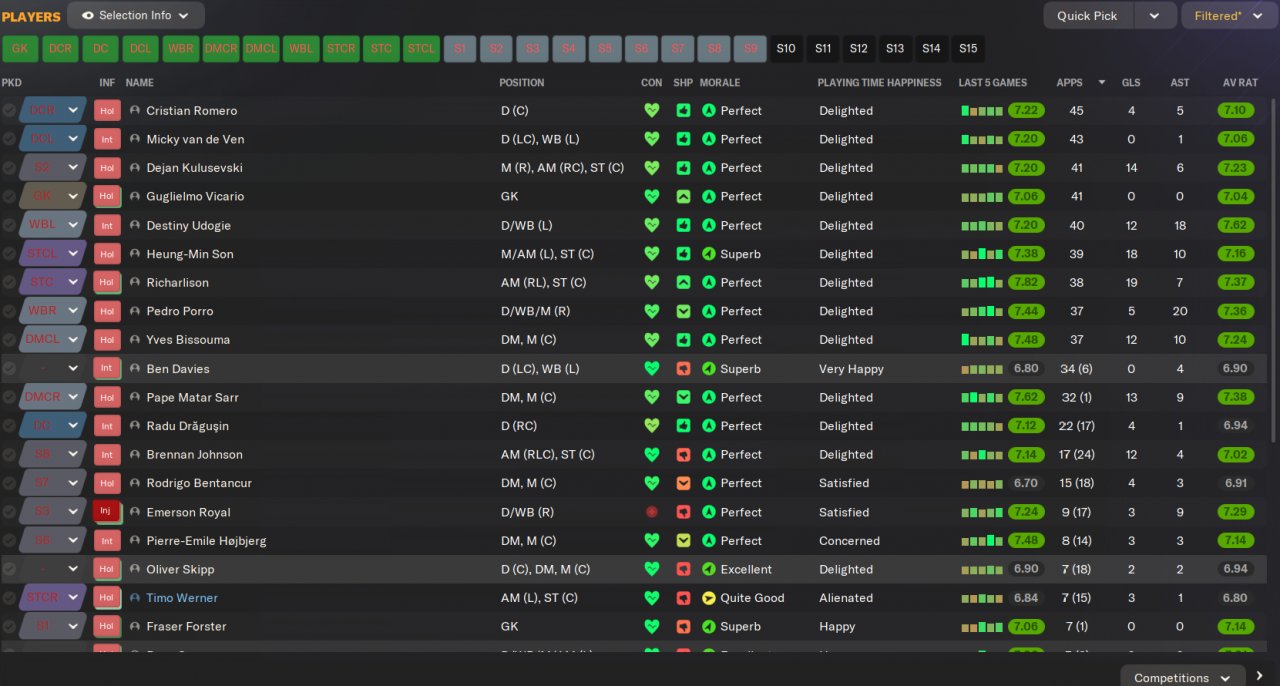This screenshot has width=1280, height=686.
Task: Click the sharpness icon for Brennan Johnson
Action: point(683,455)
